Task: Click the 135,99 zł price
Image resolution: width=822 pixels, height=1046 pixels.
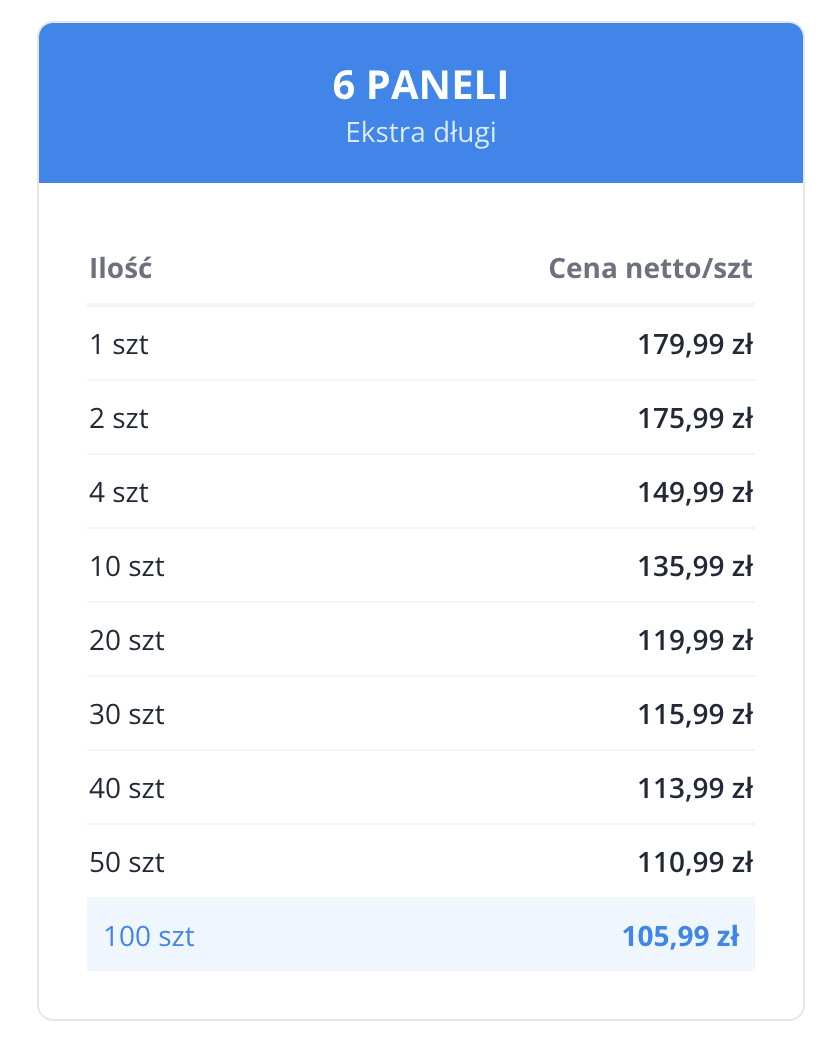Action: tap(694, 567)
